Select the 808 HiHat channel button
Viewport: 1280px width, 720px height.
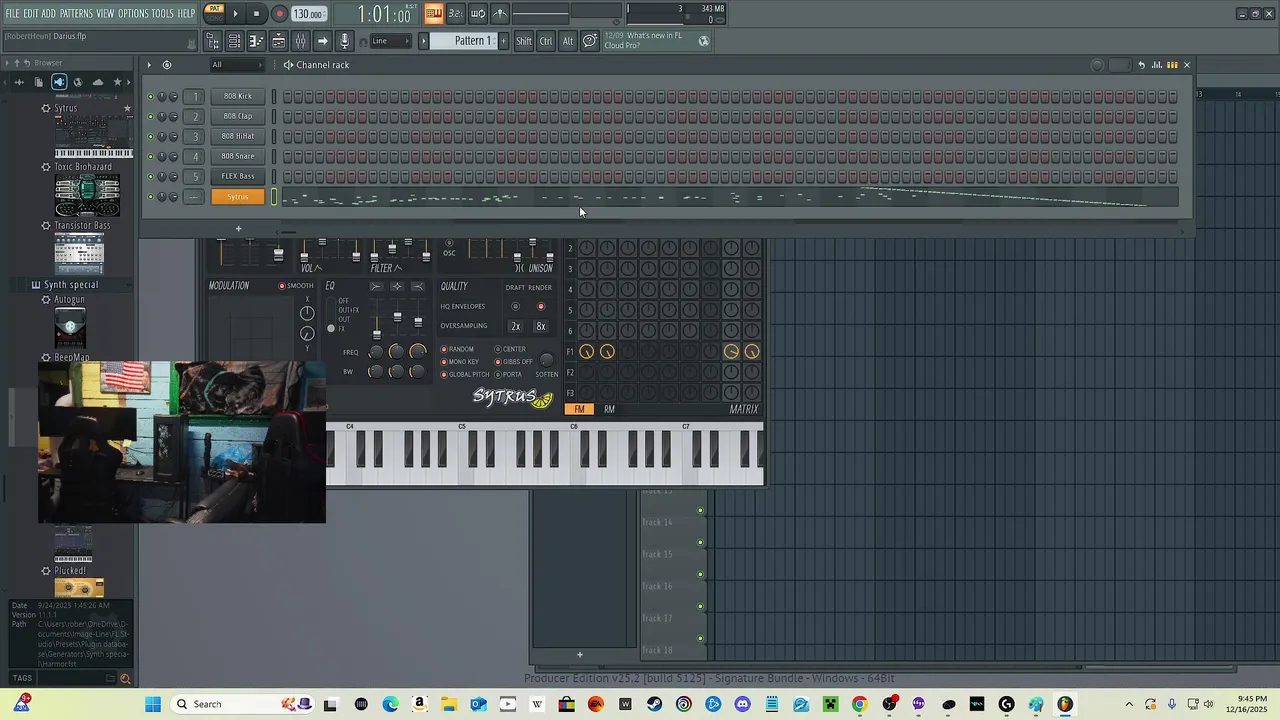[238, 136]
